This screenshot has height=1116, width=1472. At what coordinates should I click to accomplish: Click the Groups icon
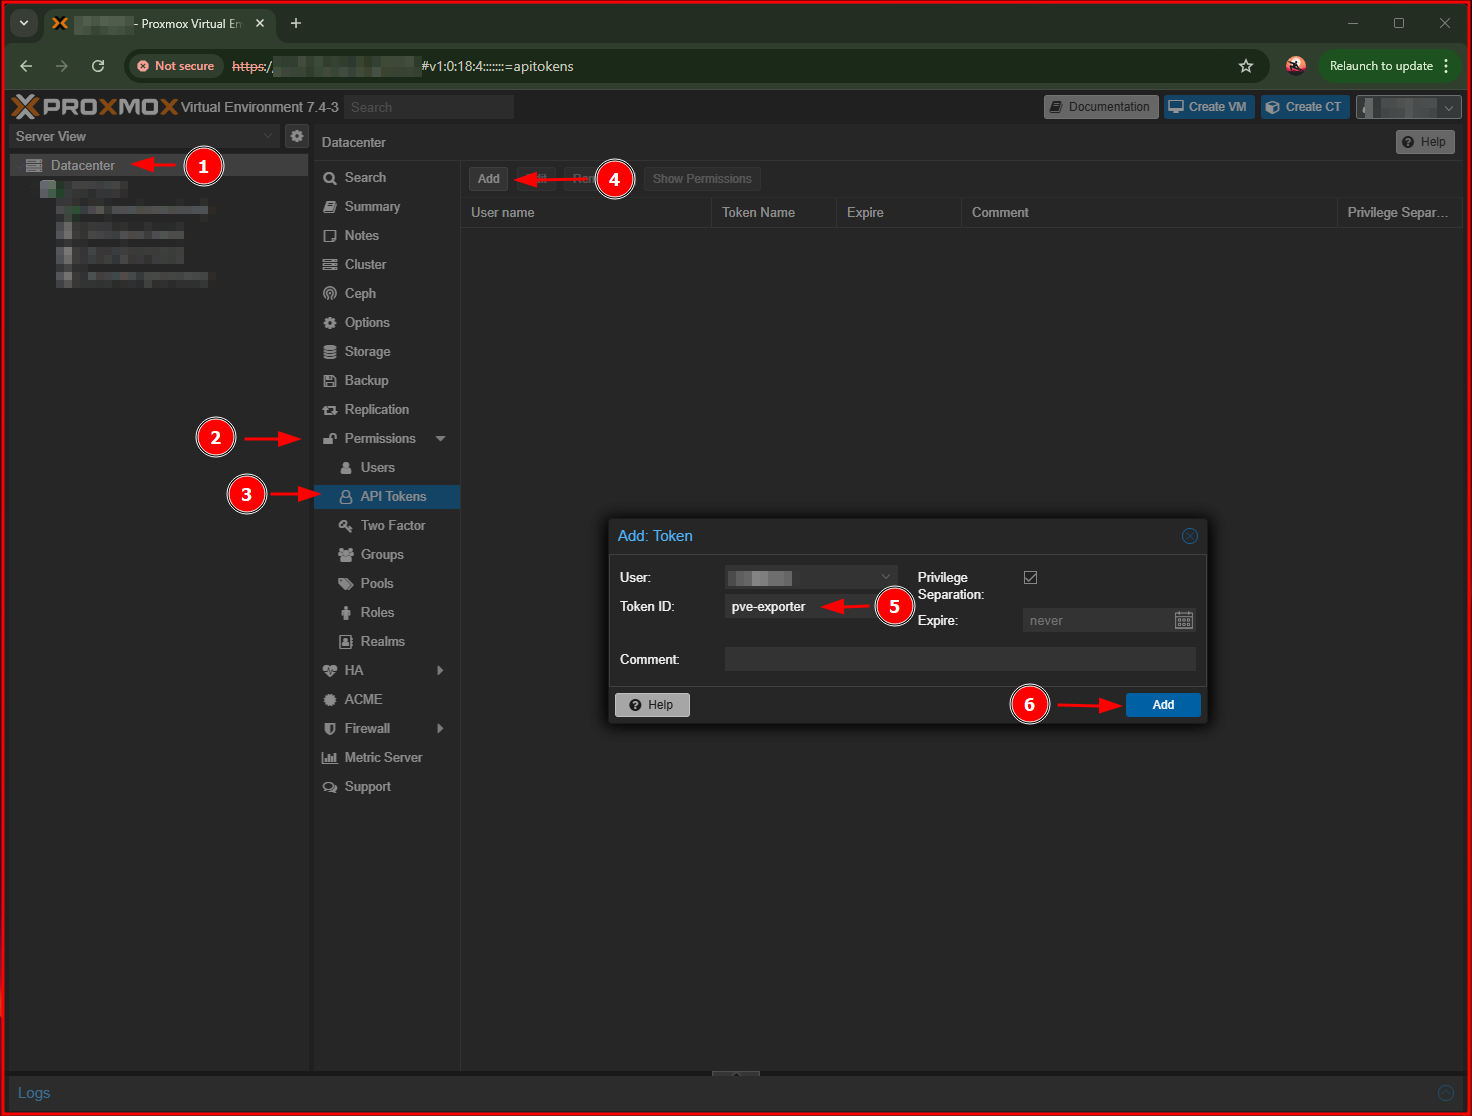click(x=346, y=555)
